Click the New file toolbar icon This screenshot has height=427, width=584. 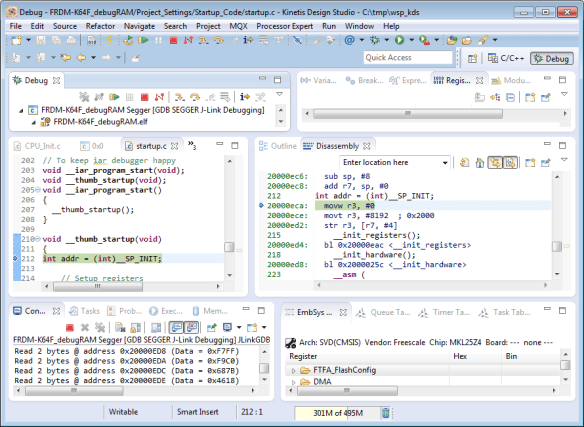pos(16,40)
